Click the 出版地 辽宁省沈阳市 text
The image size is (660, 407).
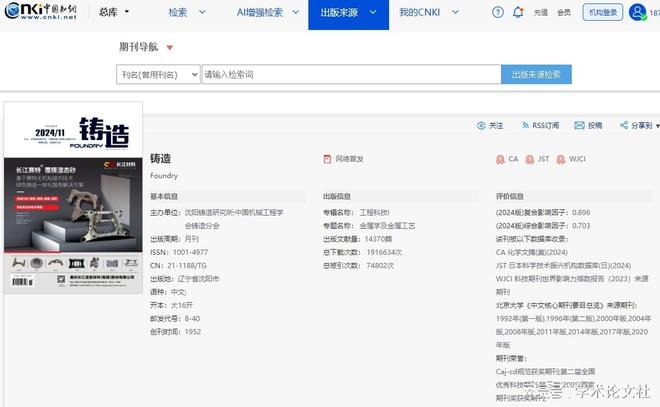(x=185, y=279)
